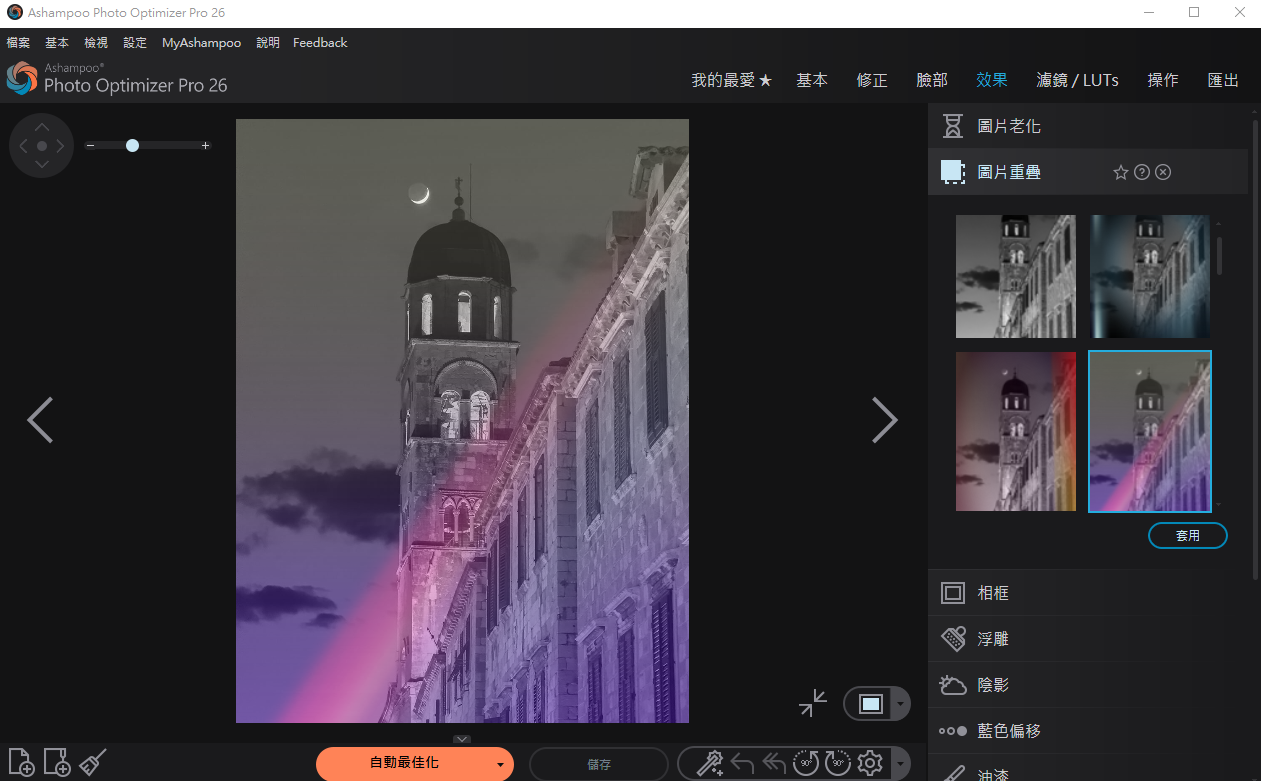
Task: Click the magic wand auto-optimize icon
Action: click(x=709, y=764)
